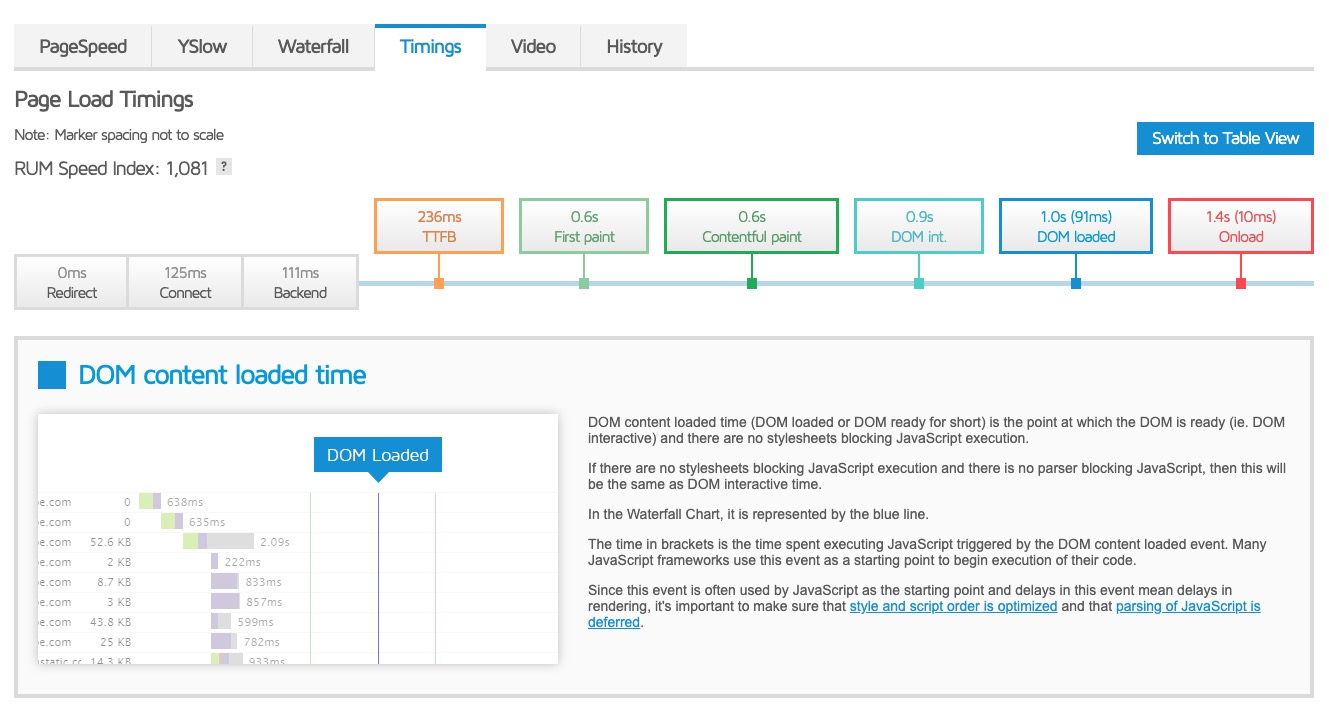
Task: Go to the Video tab
Action: click(x=533, y=46)
